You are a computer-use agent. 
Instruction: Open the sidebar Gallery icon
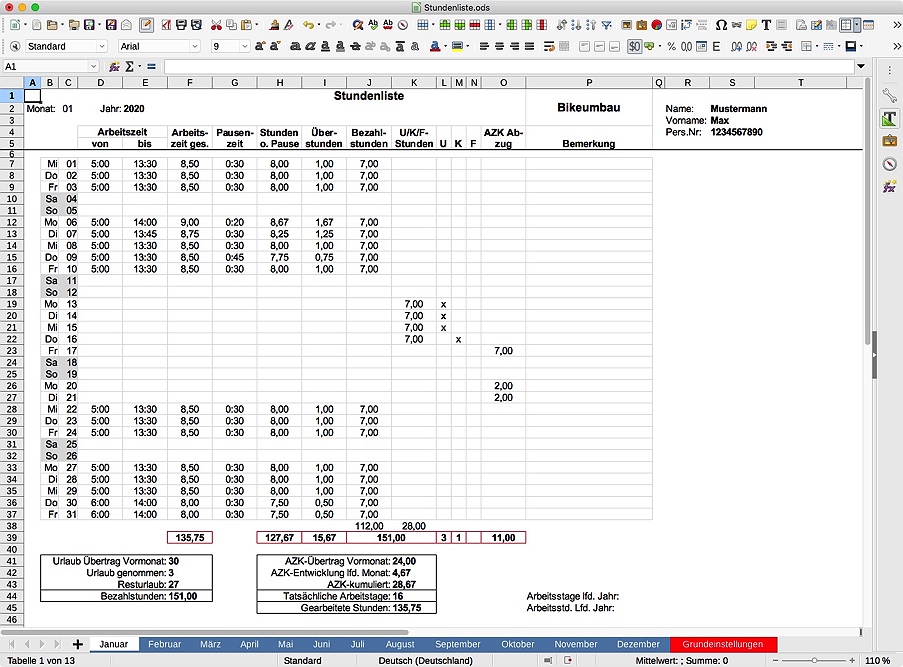[x=890, y=141]
